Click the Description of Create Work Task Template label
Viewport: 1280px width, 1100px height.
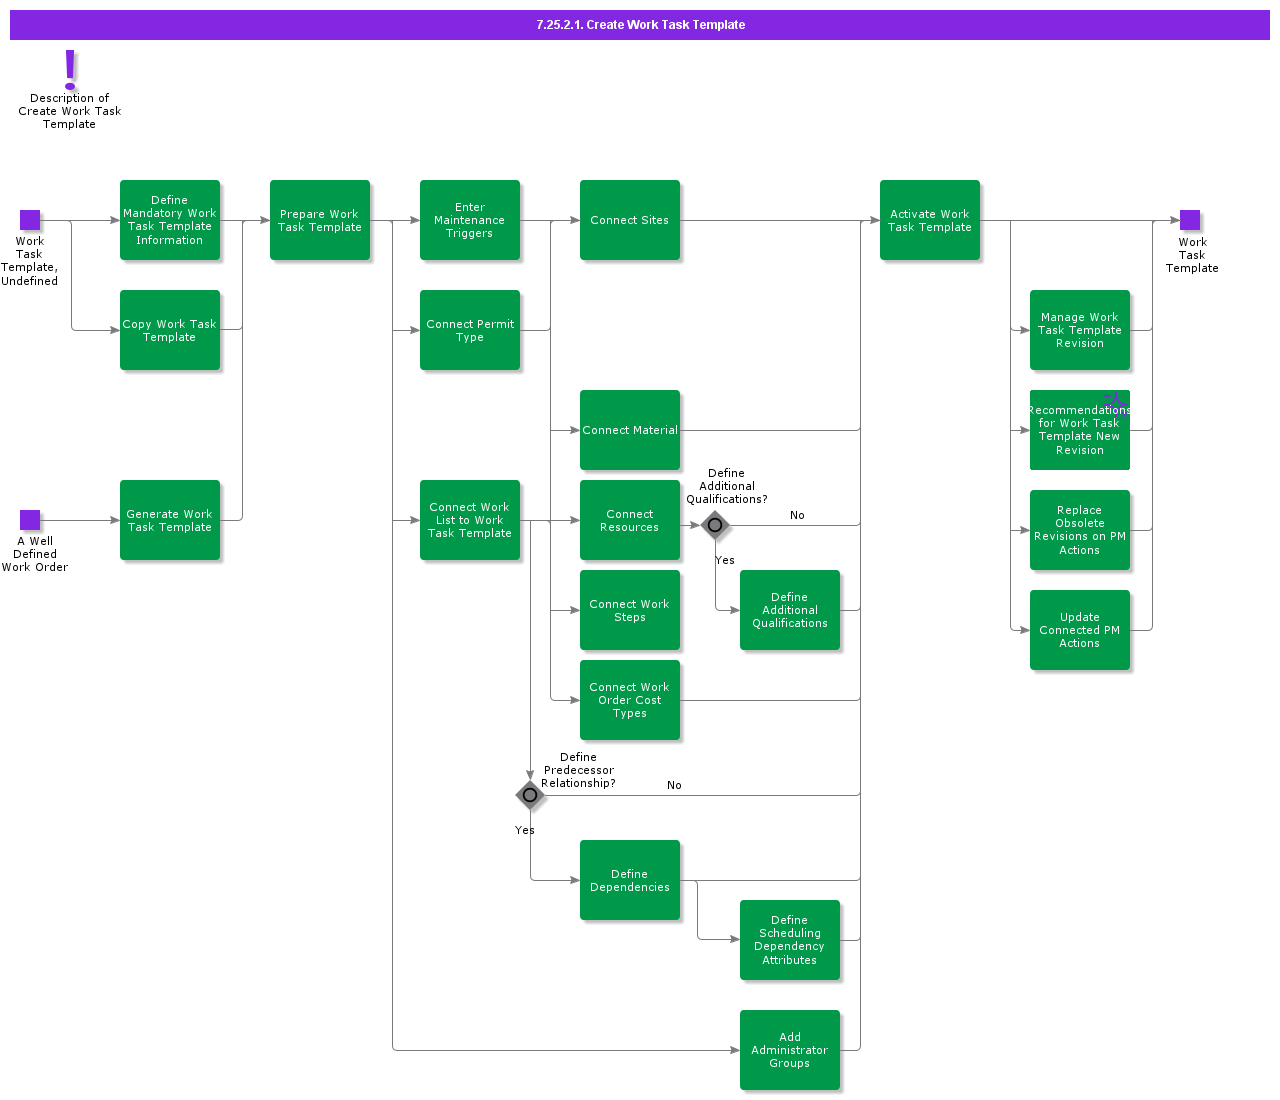(70, 111)
